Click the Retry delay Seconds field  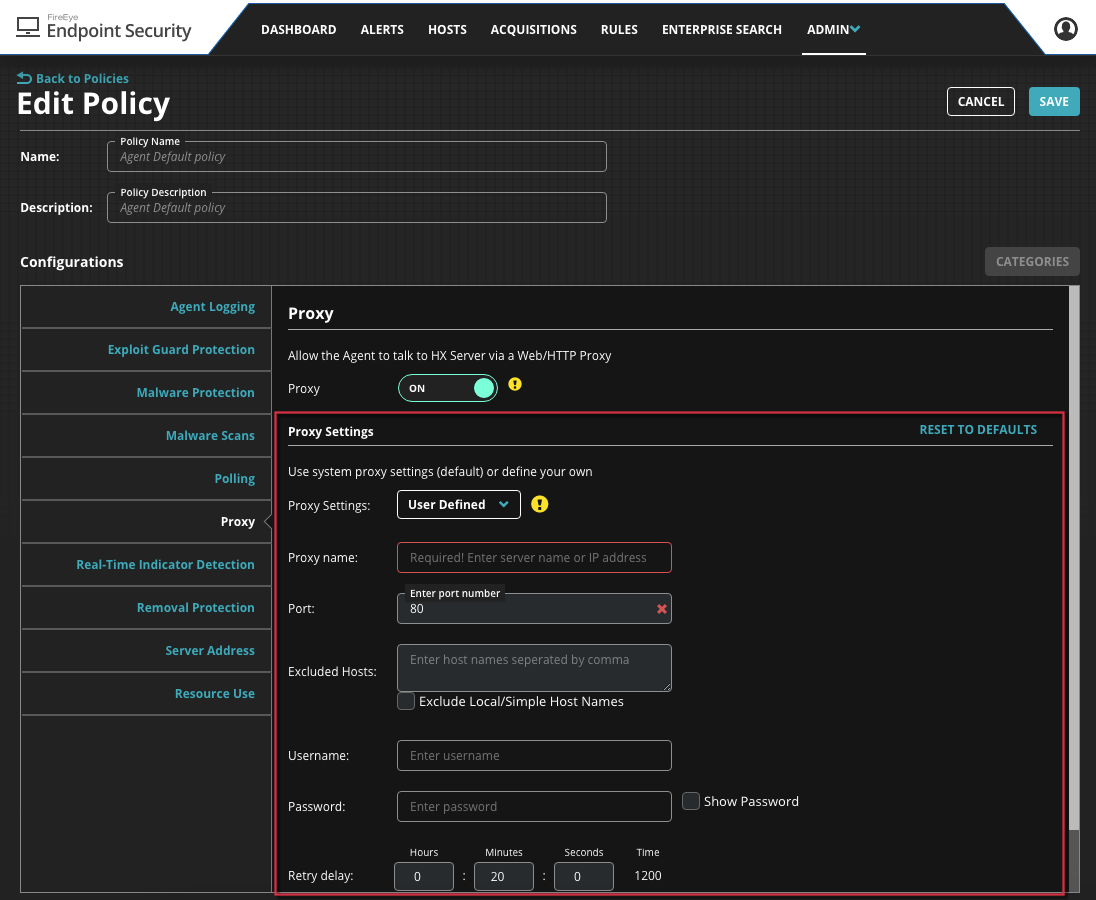[x=584, y=876]
